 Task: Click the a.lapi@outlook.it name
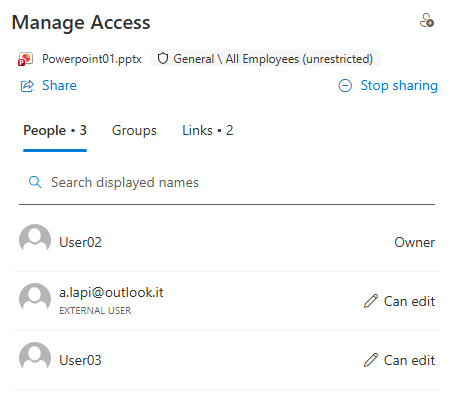point(111,293)
